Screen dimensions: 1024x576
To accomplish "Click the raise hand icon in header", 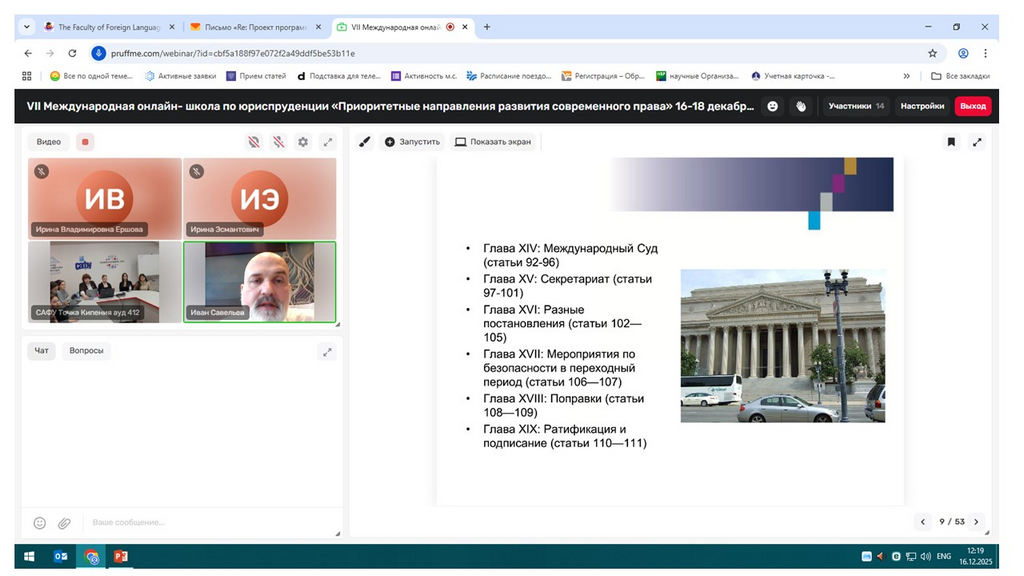I will pos(801,106).
